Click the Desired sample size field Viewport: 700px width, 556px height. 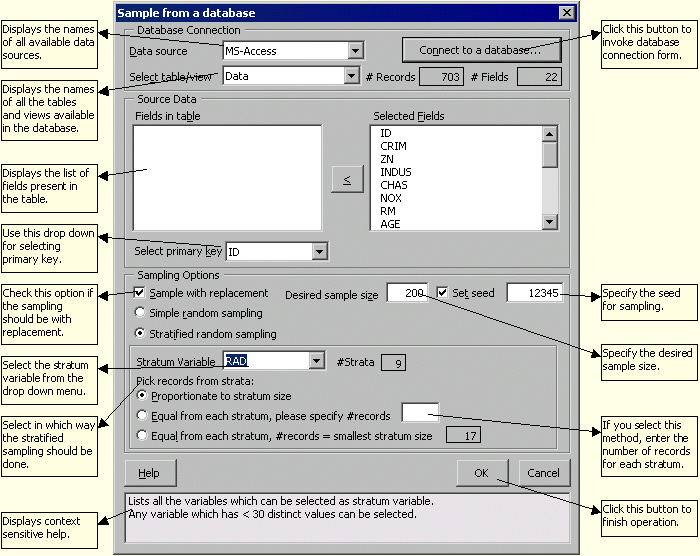point(407,293)
